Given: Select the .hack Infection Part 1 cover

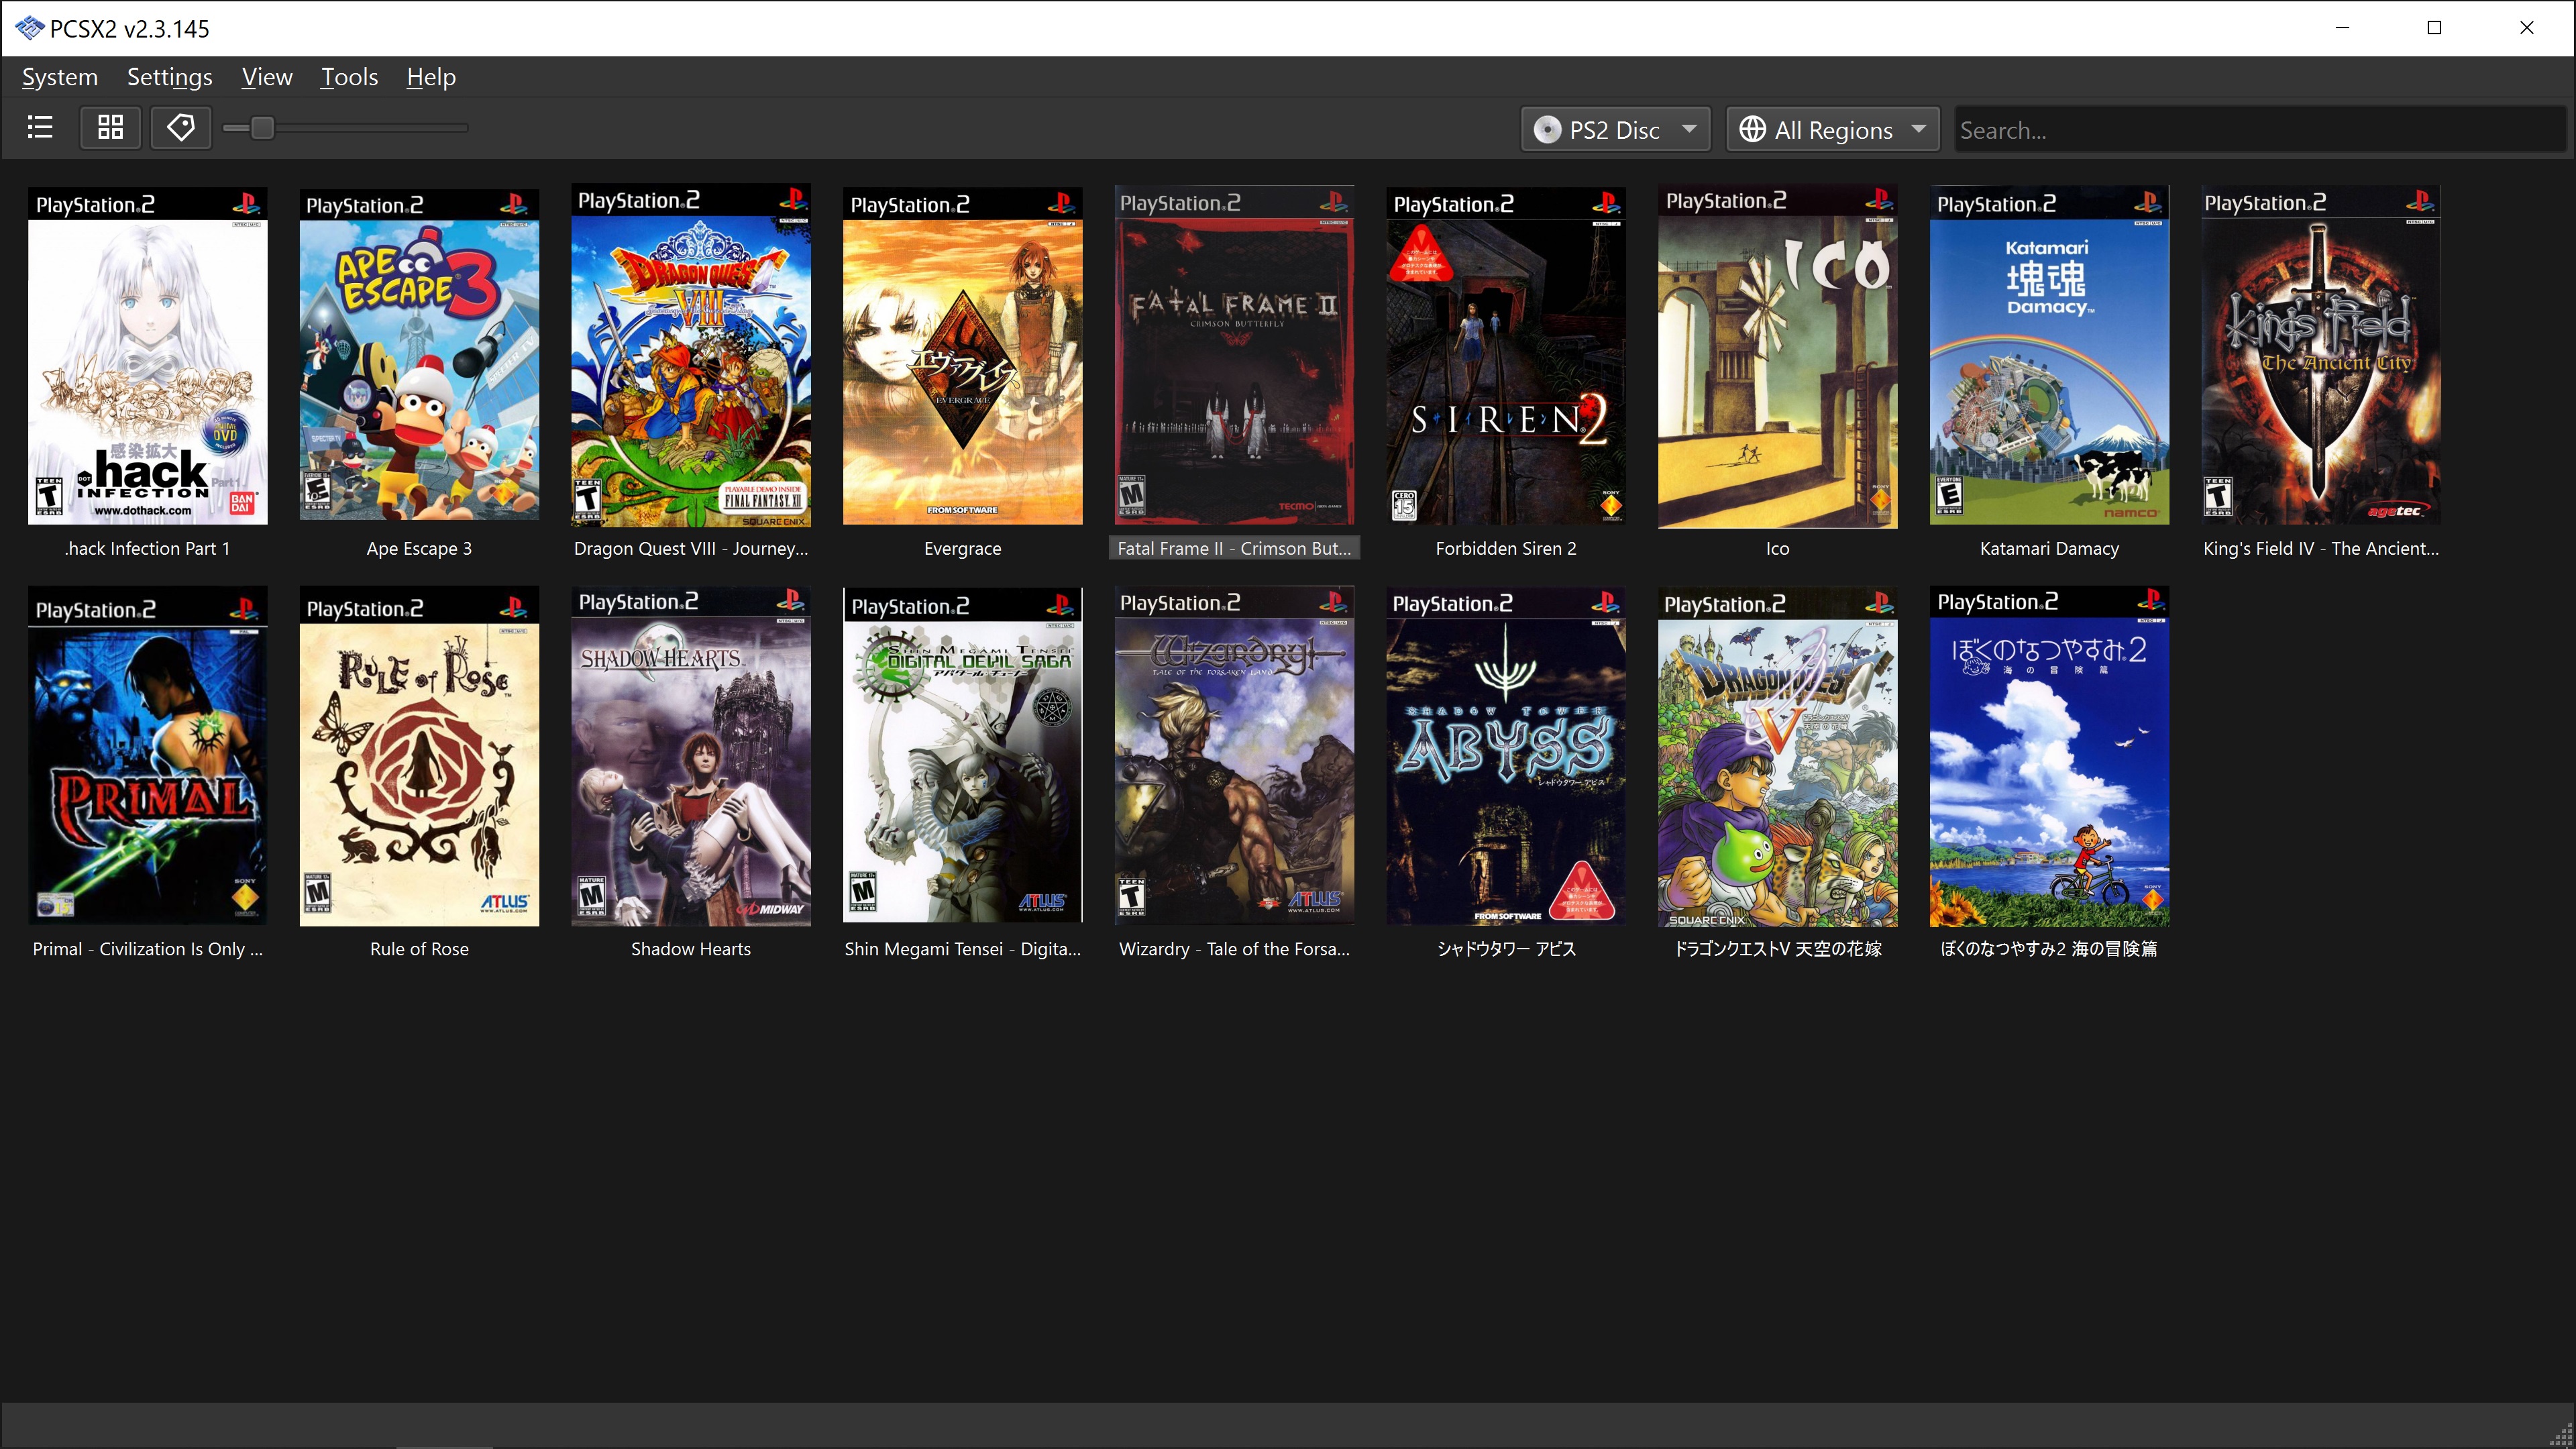Looking at the screenshot, I should (x=148, y=356).
